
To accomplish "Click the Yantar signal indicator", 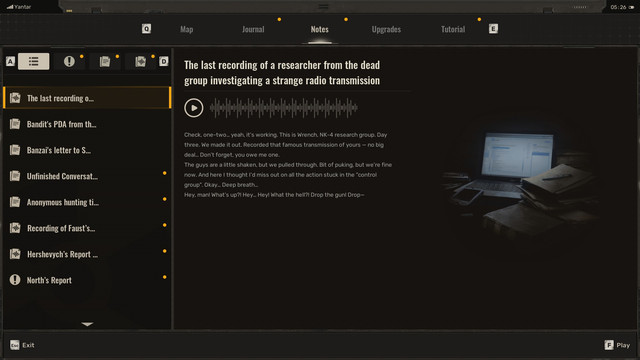I will click(x=19, y=7).
